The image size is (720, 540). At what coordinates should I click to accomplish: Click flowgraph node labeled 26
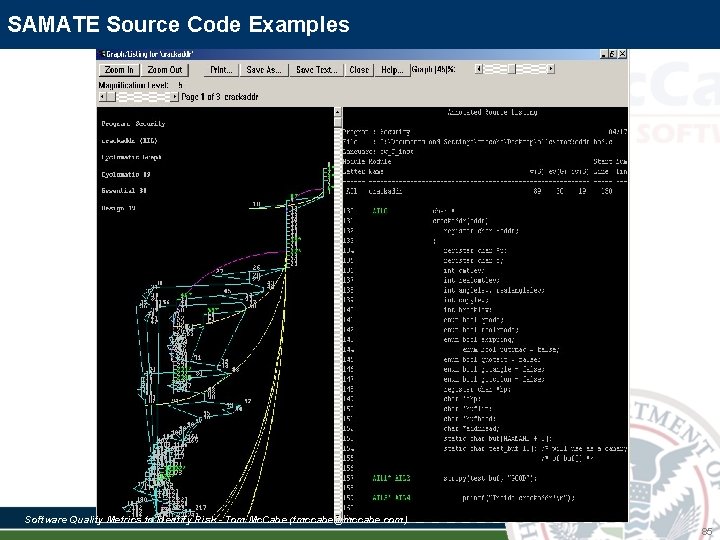256,267
